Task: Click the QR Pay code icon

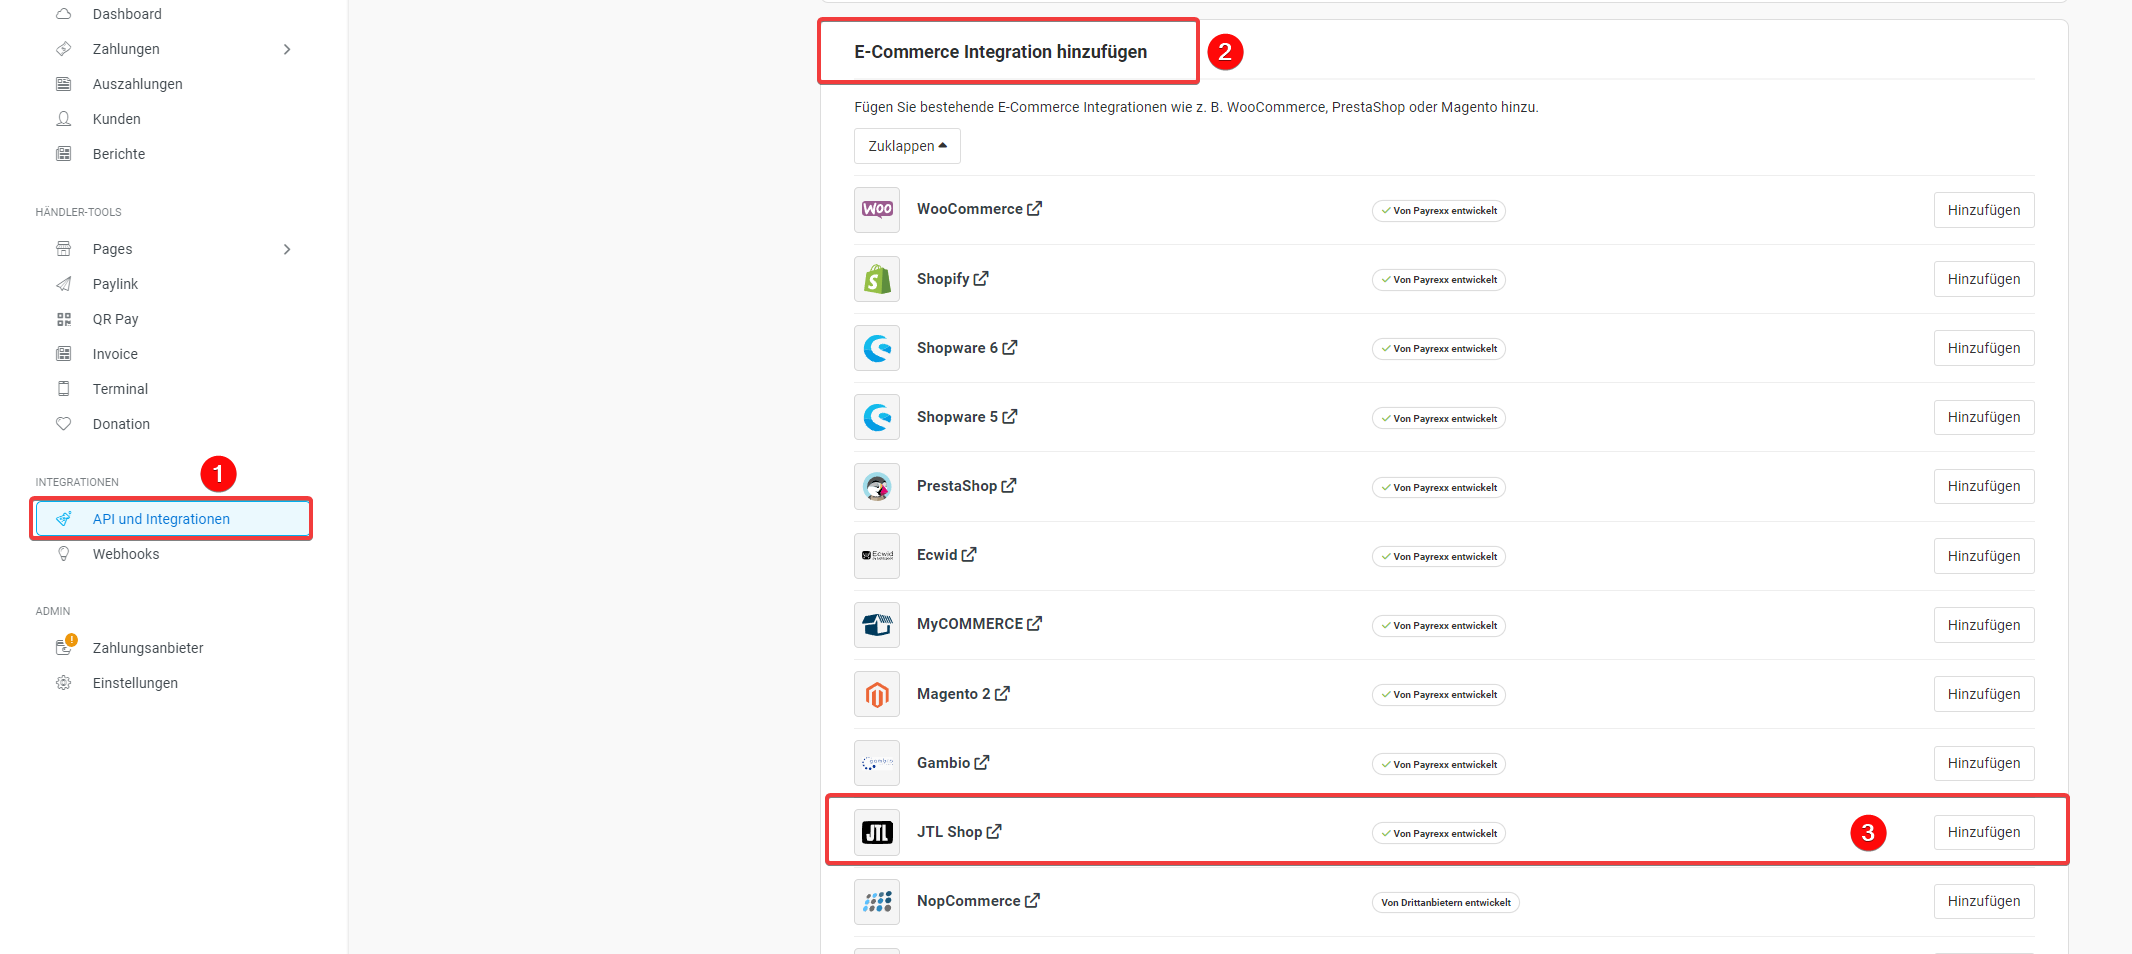Action: tap(64, 319)
